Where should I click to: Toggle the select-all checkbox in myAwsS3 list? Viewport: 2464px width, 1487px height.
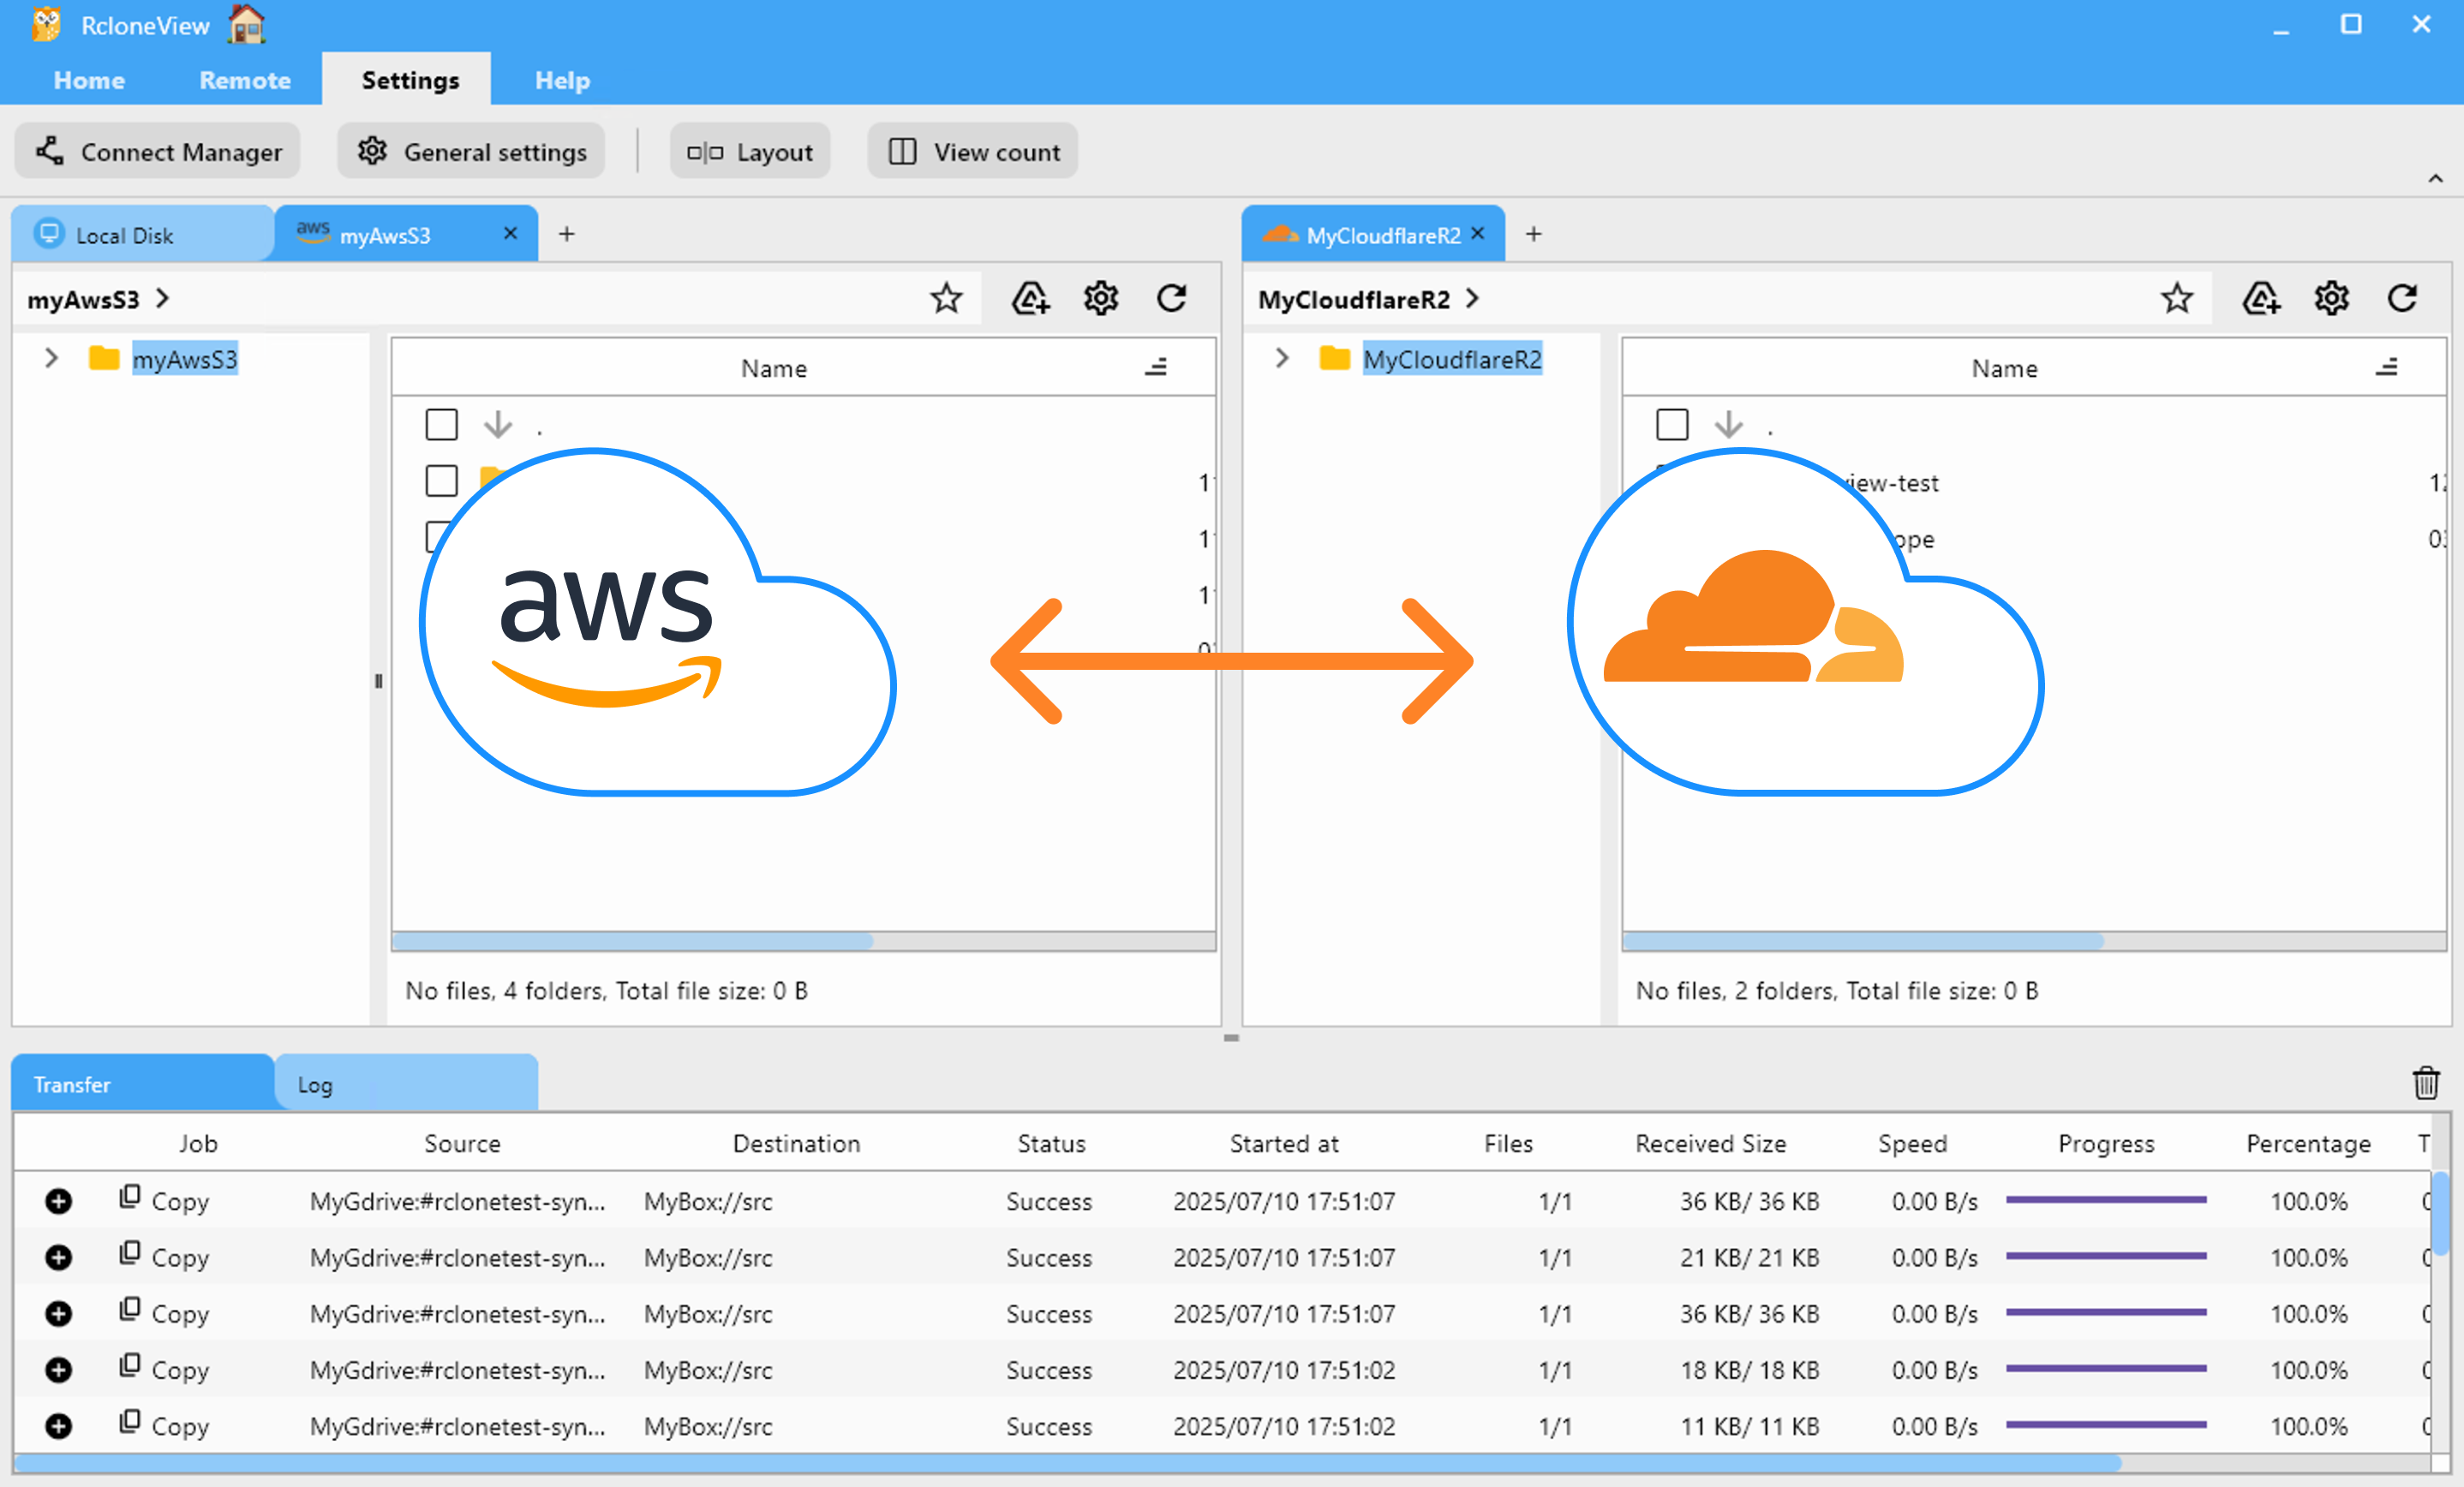coord(441,423)
